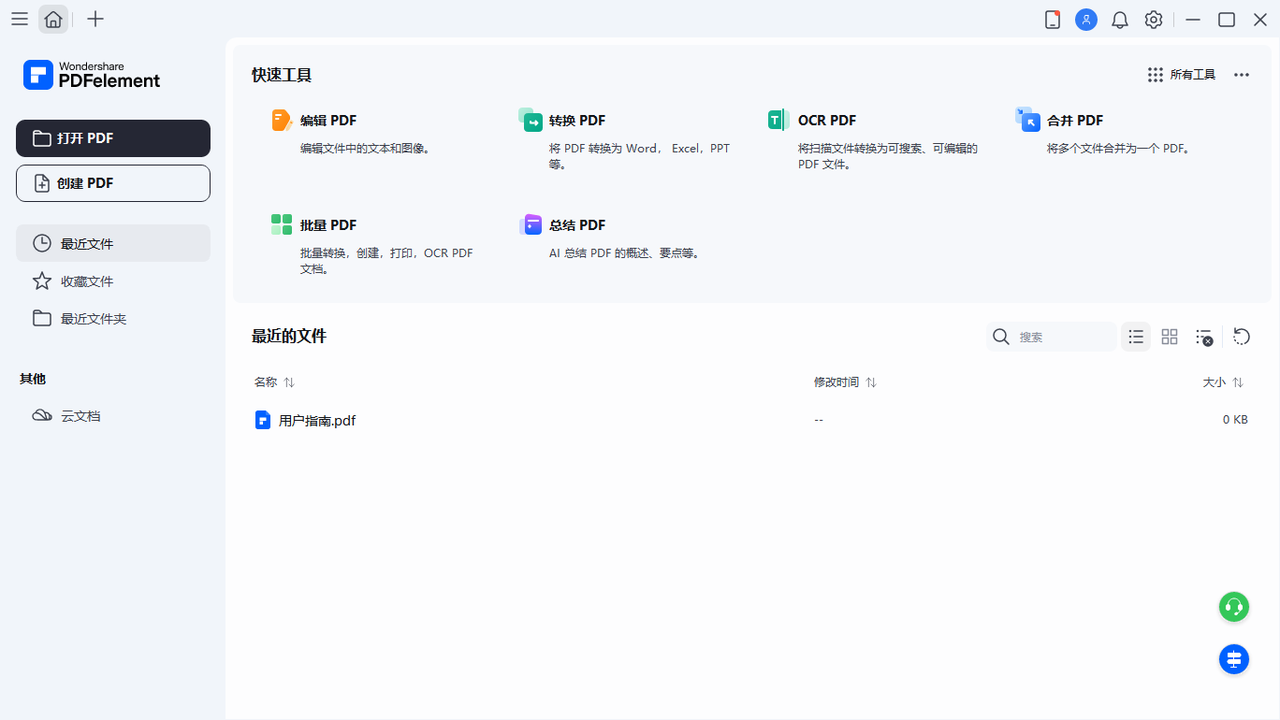Refresh the recent files list
The image size is (1280, 720).
coord(1241,337)
